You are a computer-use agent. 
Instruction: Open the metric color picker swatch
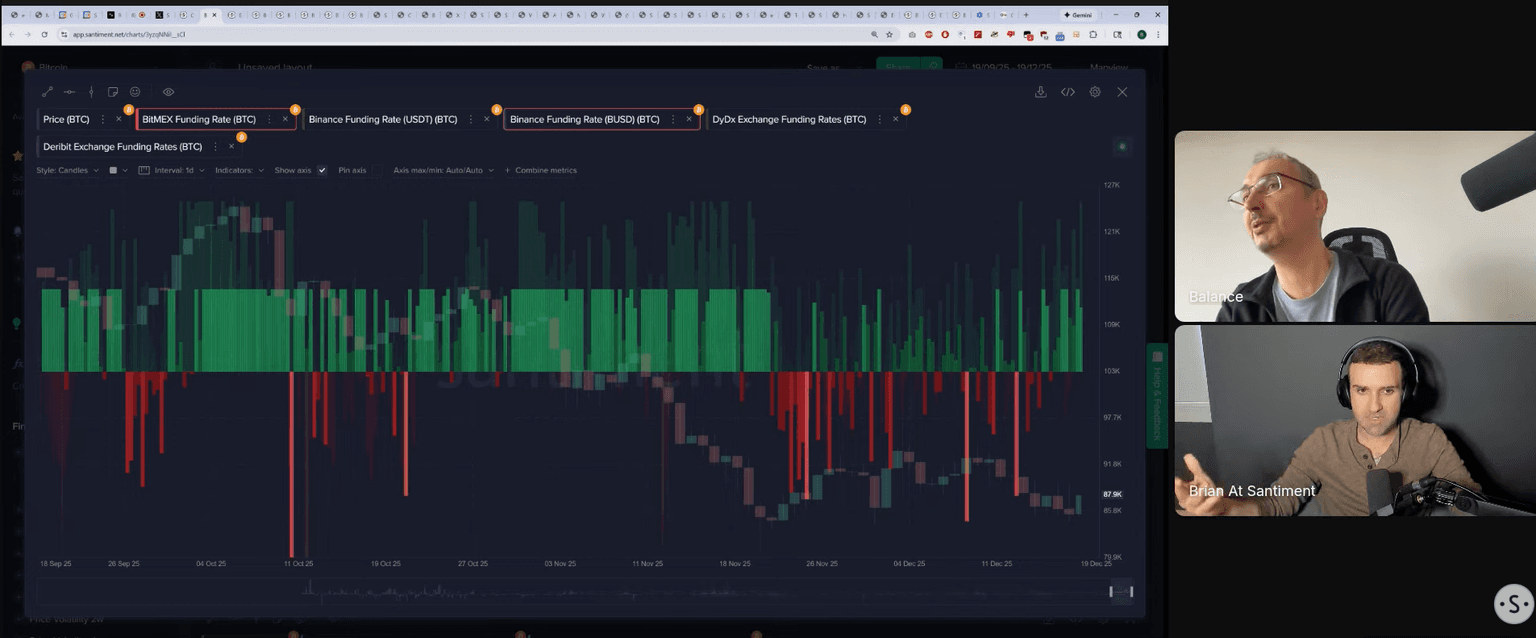113,171
